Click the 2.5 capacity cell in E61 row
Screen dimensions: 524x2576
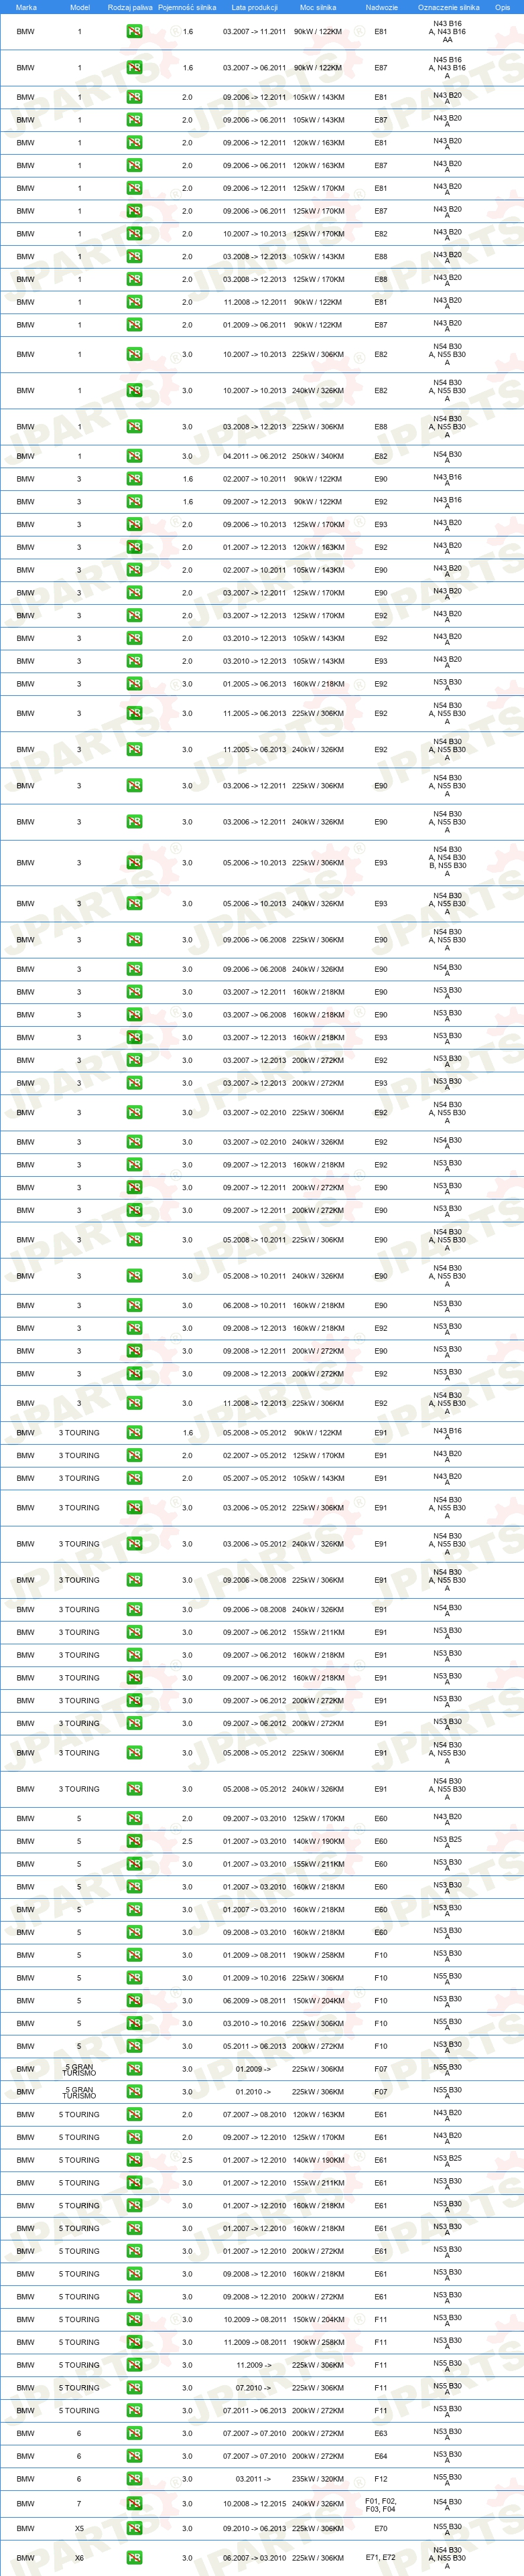pyautogui.click(x=187, y=2160)
